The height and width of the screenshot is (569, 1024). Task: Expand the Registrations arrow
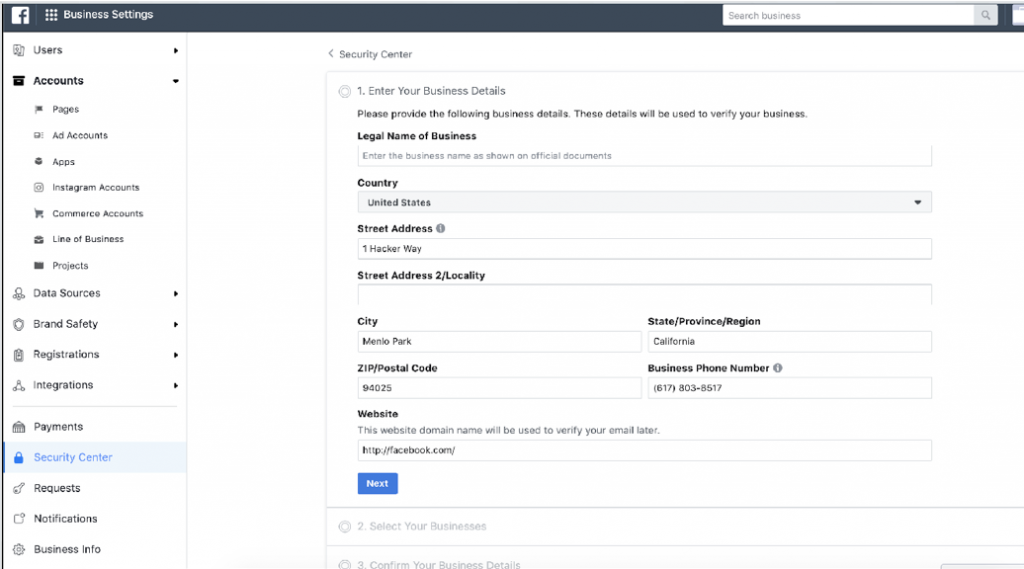coord(176,355)
